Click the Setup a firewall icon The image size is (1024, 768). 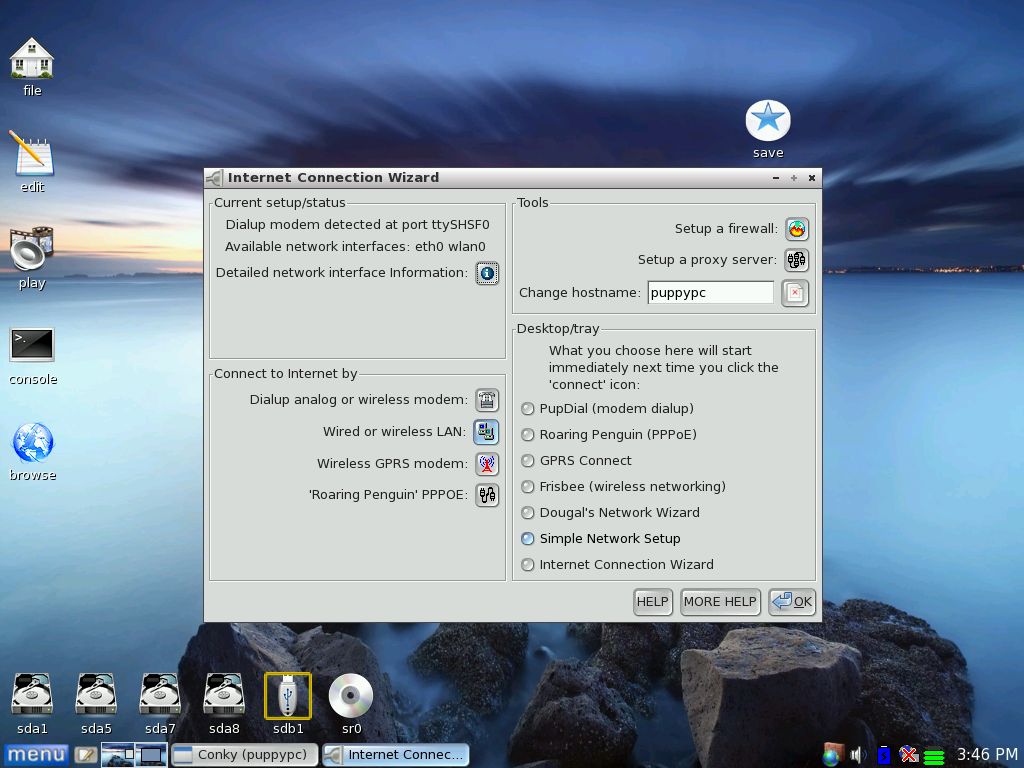click(x=796, y=229)
